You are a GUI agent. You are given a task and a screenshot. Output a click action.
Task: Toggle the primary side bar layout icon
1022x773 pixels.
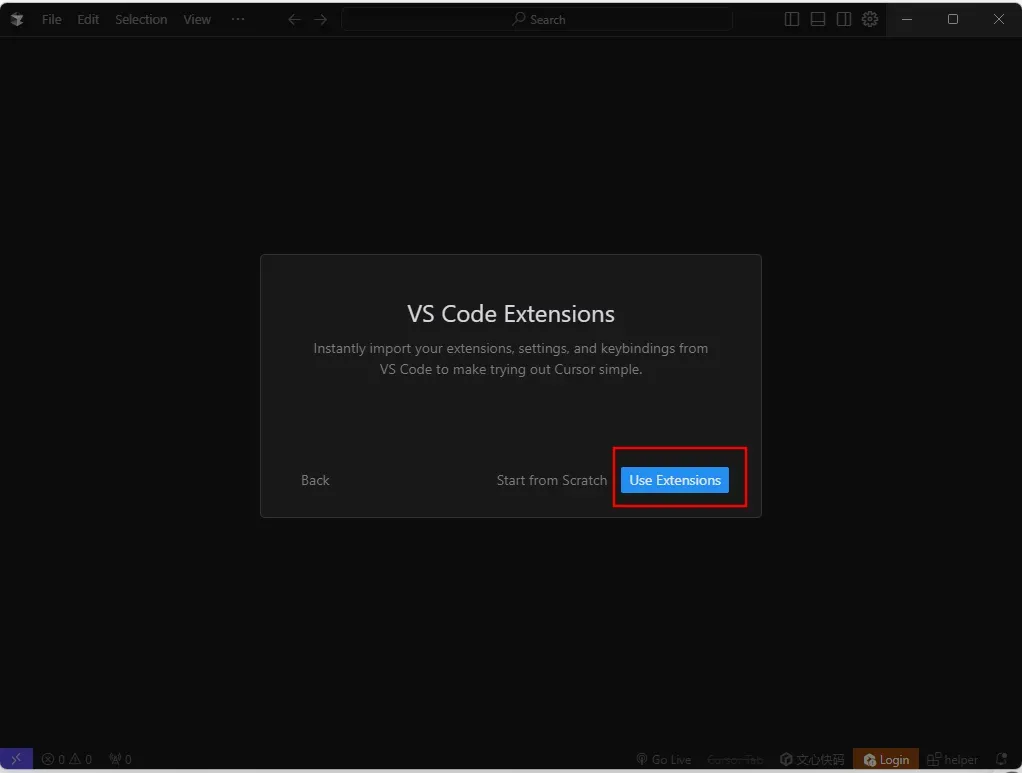pos(791,19)
